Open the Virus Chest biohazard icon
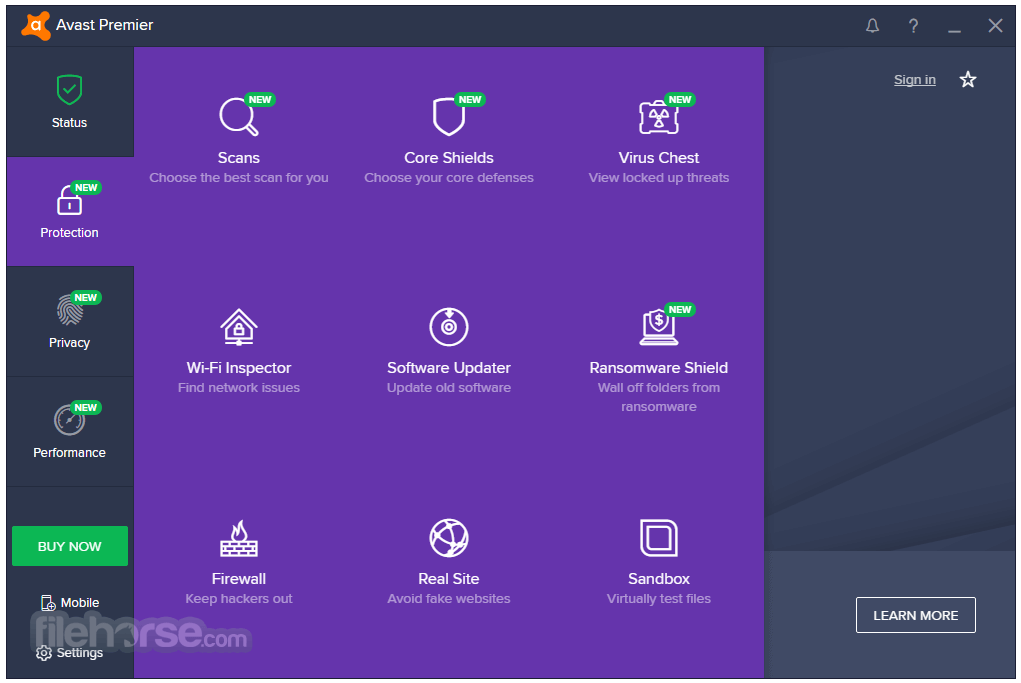Image resolution: width=1021 pixels, height=683 pixels. point(658,118)
